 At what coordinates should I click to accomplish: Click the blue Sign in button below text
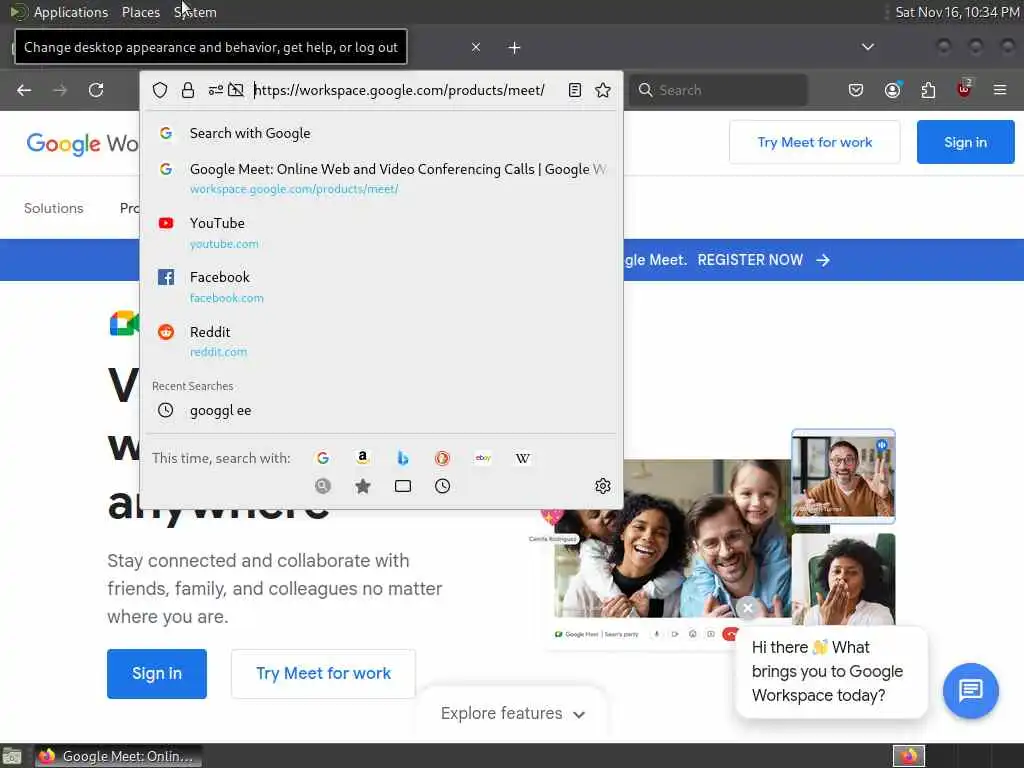157,673
